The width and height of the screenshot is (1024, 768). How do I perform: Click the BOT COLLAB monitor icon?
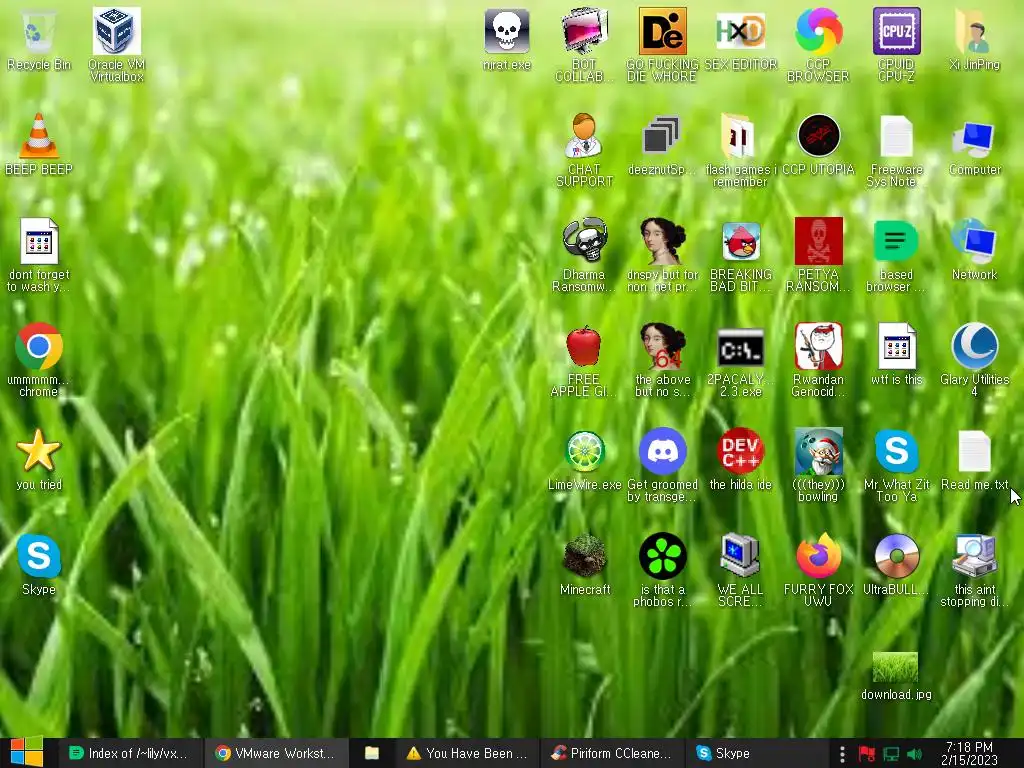click(584, 31)
